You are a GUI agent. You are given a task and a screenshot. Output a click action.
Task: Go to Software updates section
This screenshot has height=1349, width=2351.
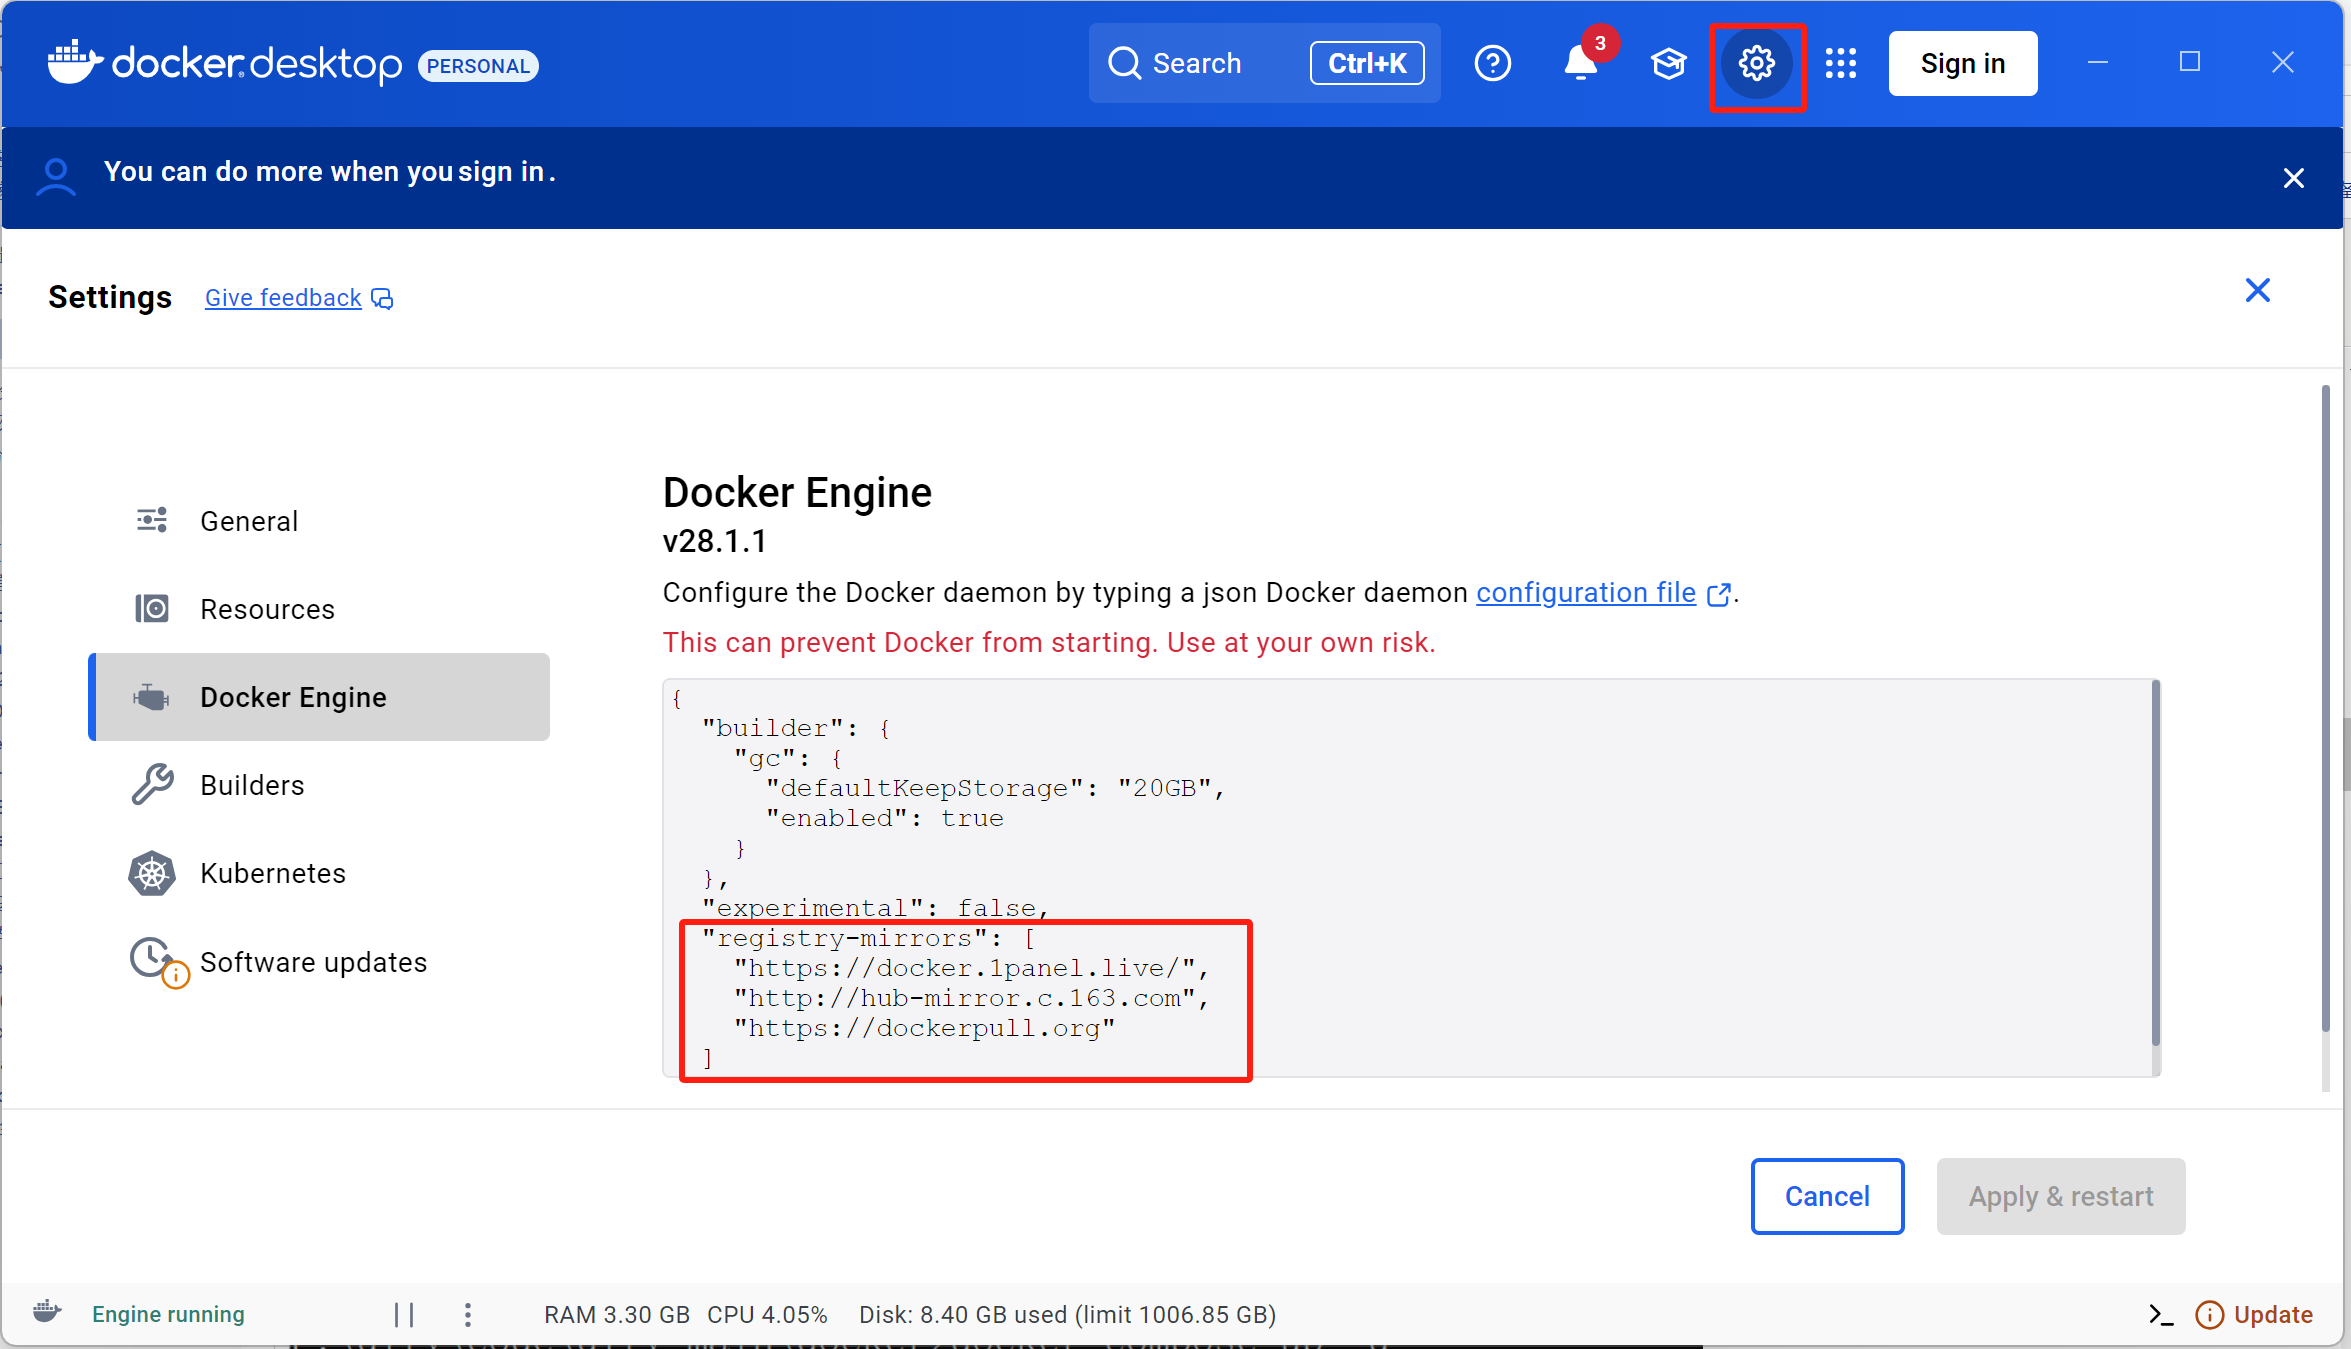coord(313,962)
